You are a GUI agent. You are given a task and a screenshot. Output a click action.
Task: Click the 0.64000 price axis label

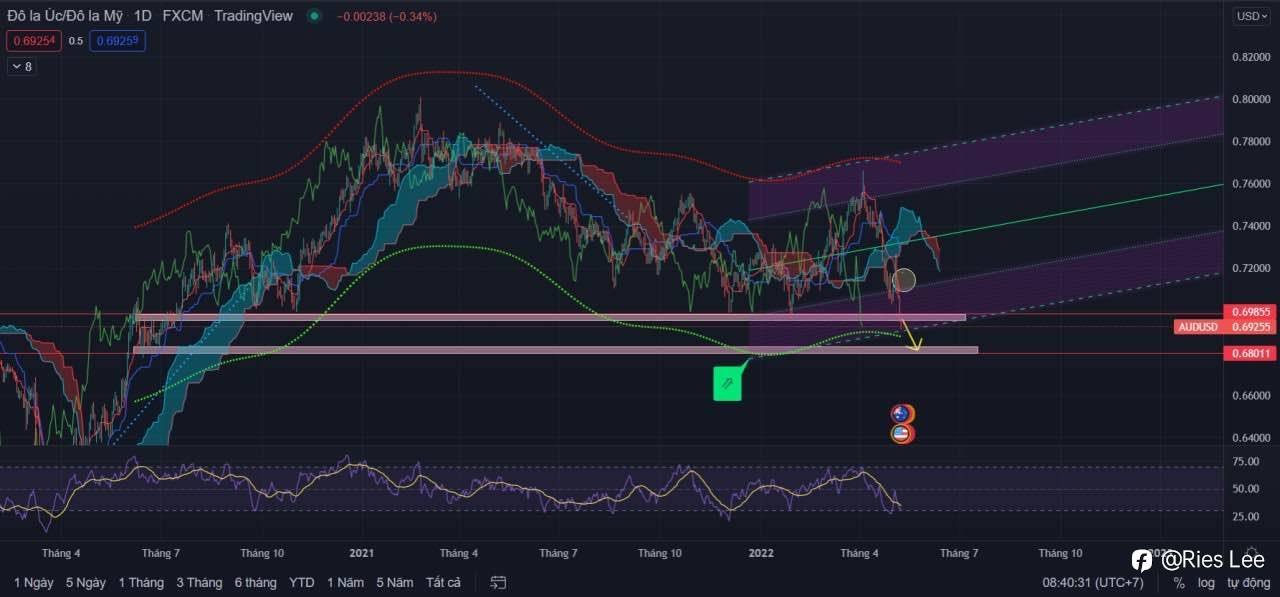click(1252, 438)
